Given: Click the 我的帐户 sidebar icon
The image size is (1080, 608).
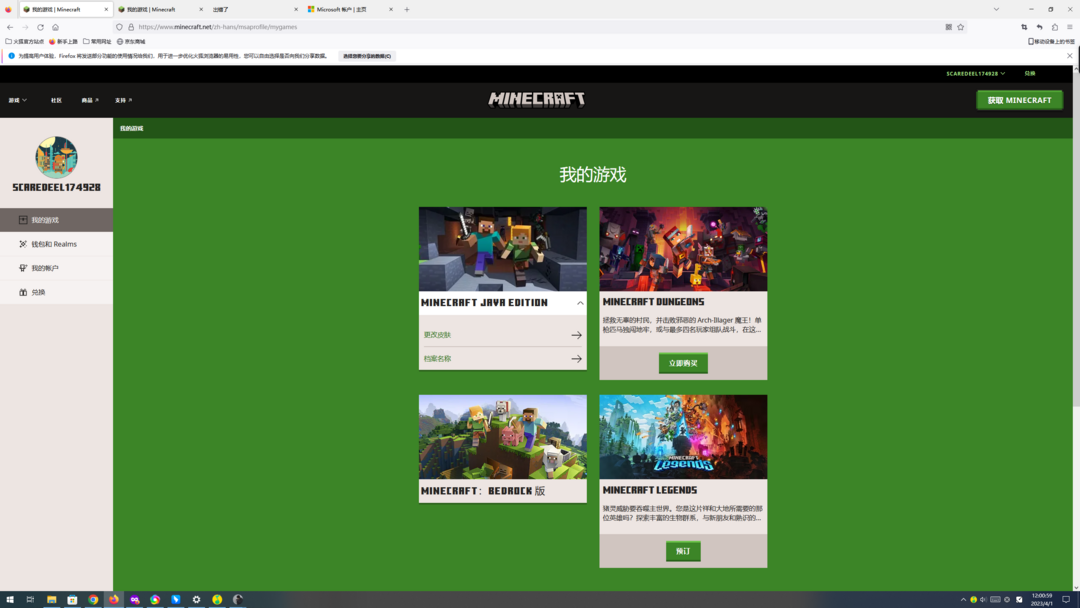Looking at the screenshot, I should pos(23,268).
